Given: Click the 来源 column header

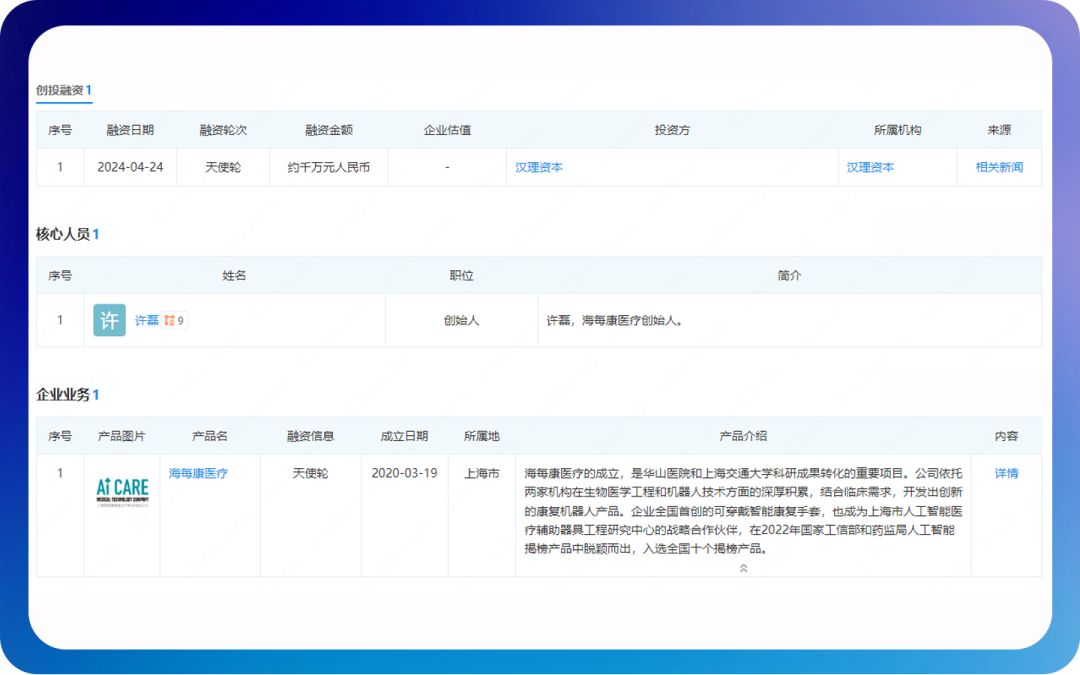Looking at the screenshot, I should (999, 130).
